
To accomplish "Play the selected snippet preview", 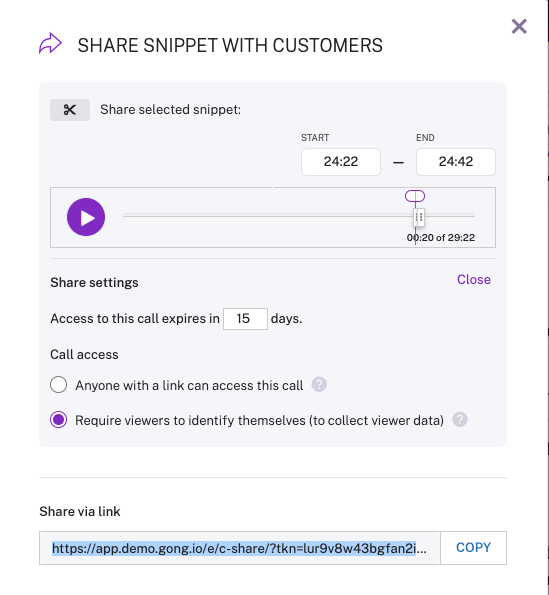I will [x=86, y=217].
